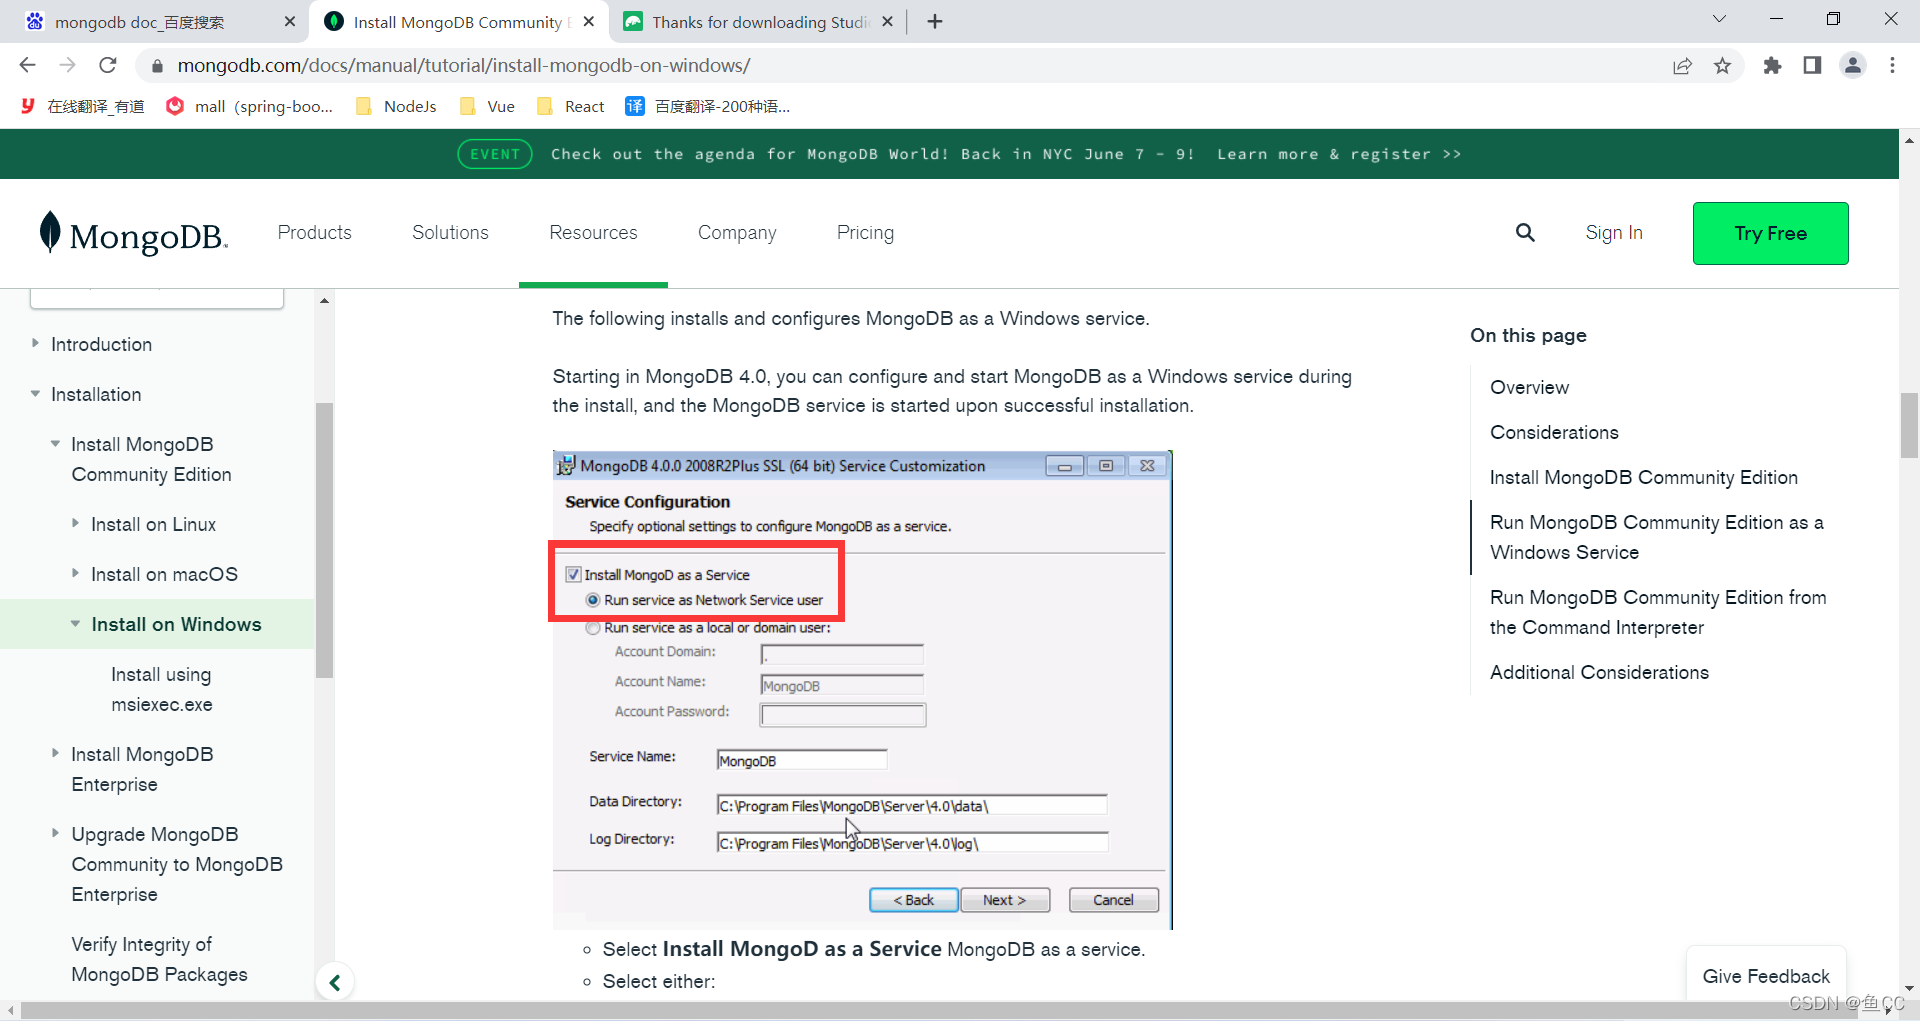1920x1021 pixels.
Task: Jump to Run MongoDB Community Edition as Windows Service
Action: [x=1656, y=537]
